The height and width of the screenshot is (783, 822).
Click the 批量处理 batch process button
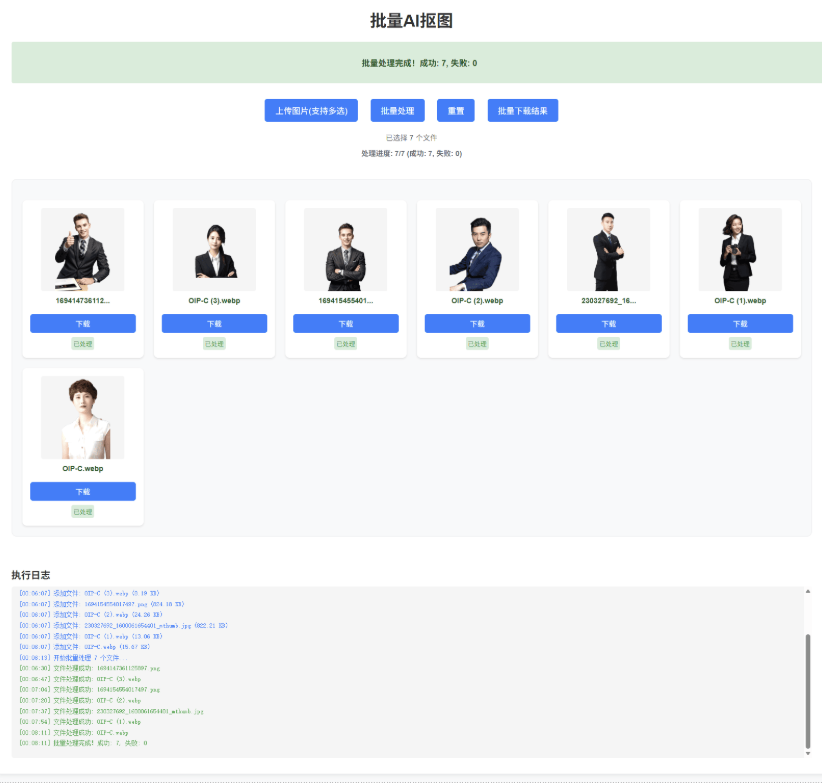397,110
